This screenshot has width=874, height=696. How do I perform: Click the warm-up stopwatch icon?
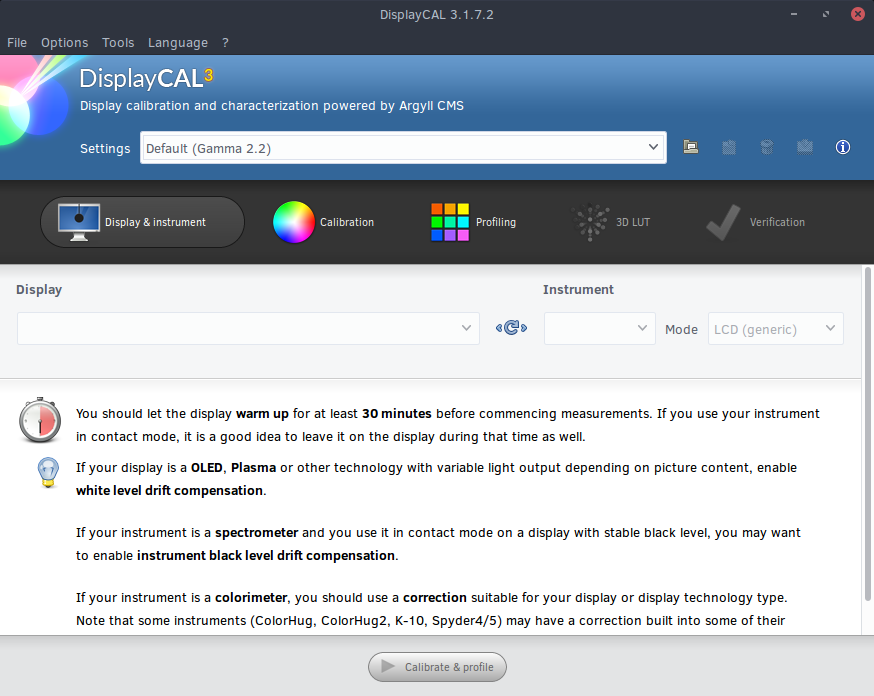coord(40,421)
